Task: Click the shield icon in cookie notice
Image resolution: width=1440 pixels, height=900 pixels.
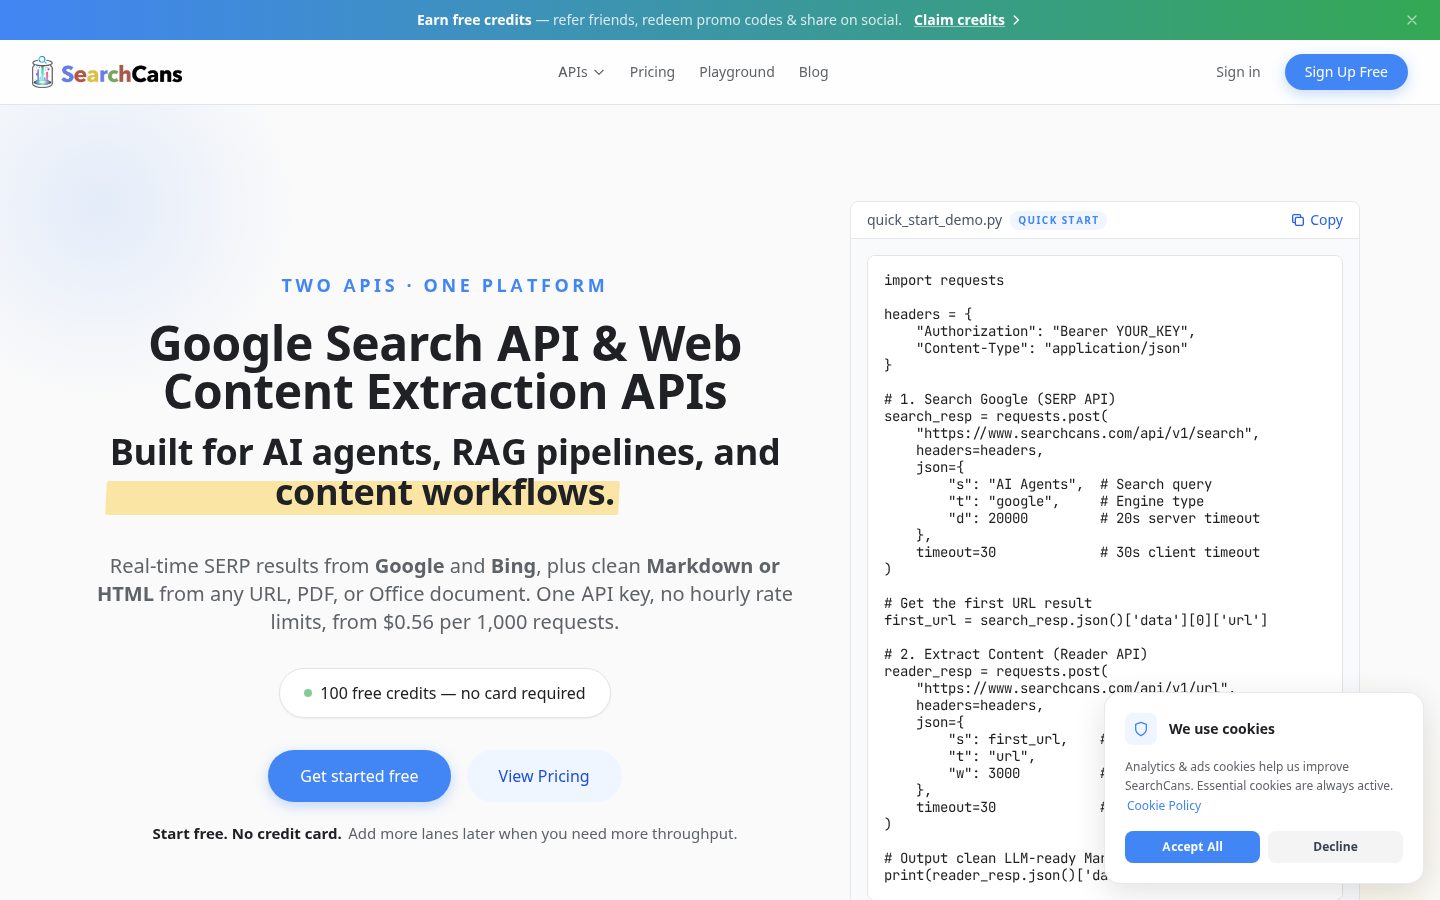Action: (1141, 729)
